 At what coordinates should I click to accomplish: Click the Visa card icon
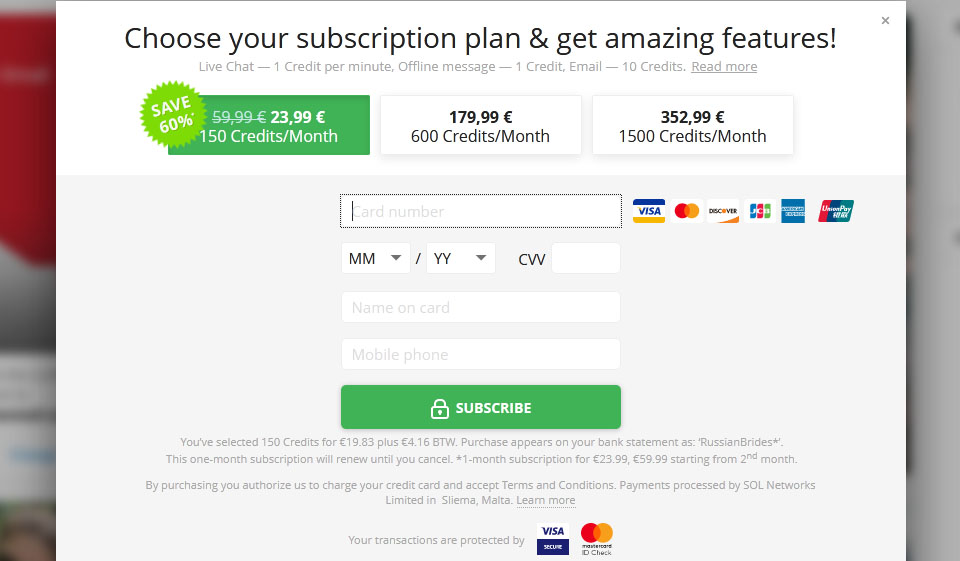[649, 211]
